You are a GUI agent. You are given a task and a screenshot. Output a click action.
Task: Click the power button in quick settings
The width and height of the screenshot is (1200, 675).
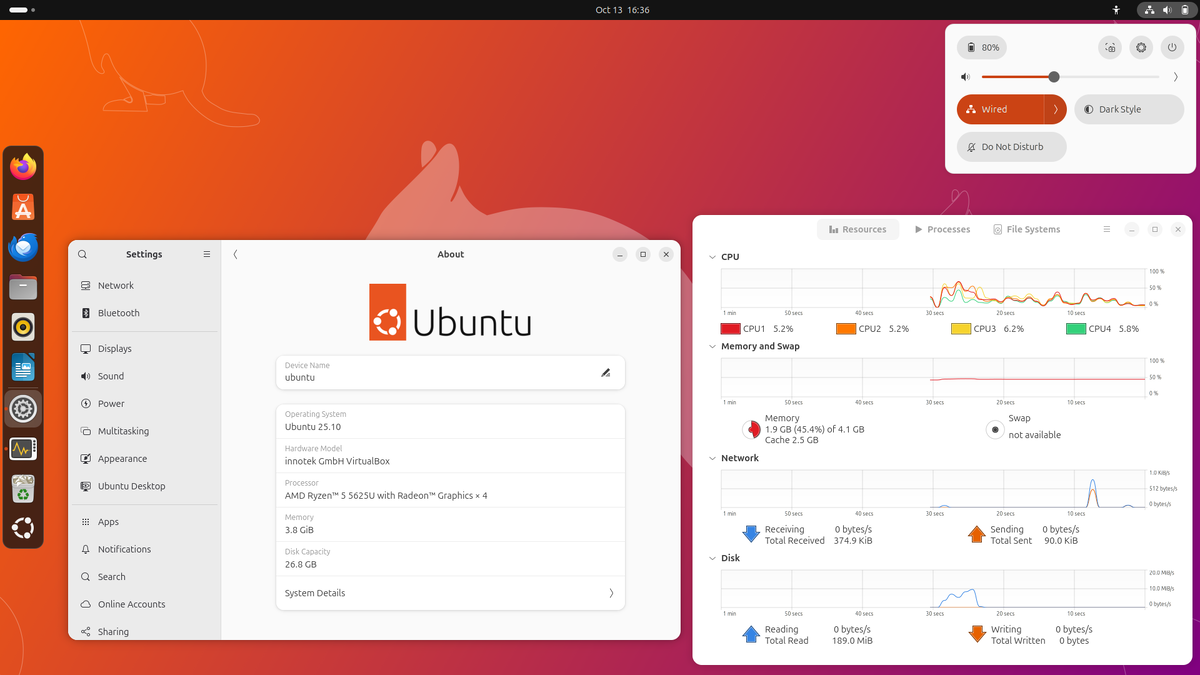coord(1172,47)
